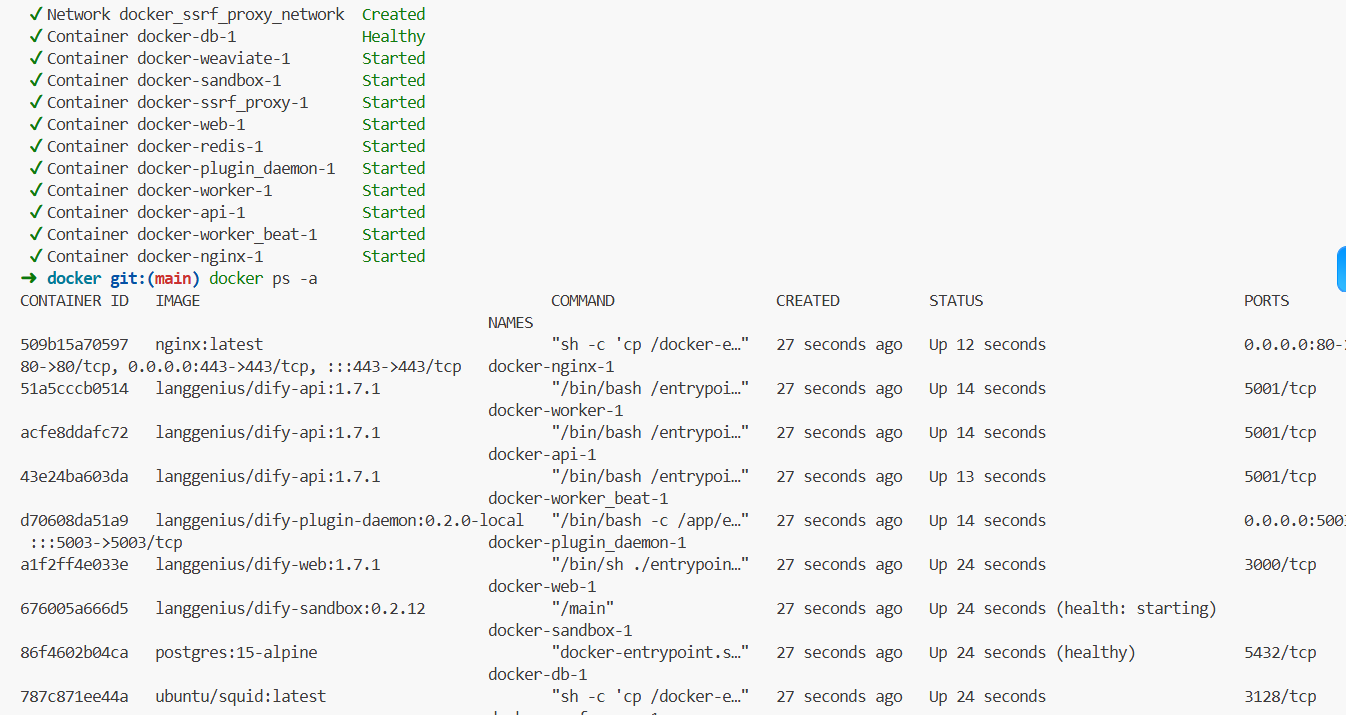Click 'docker-worker_beat-1' in the NAMES column

point(578,499)
